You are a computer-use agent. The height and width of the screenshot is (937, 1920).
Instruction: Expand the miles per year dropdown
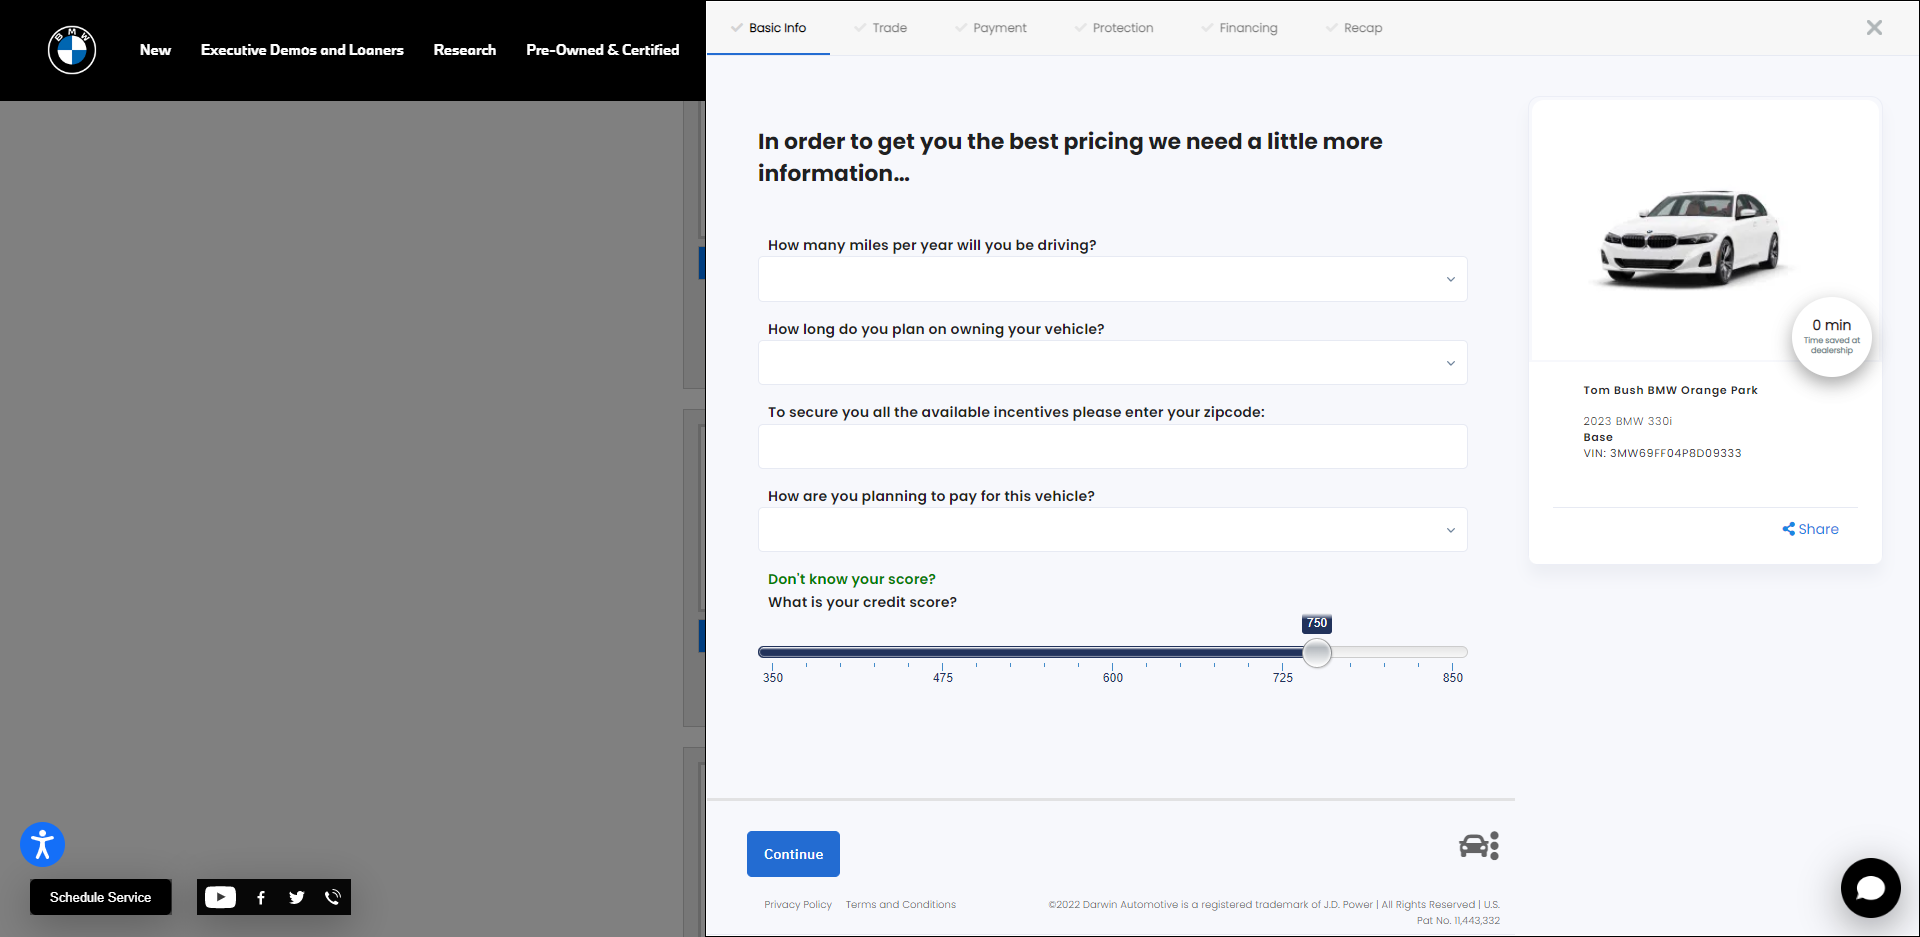[1112, 279]
